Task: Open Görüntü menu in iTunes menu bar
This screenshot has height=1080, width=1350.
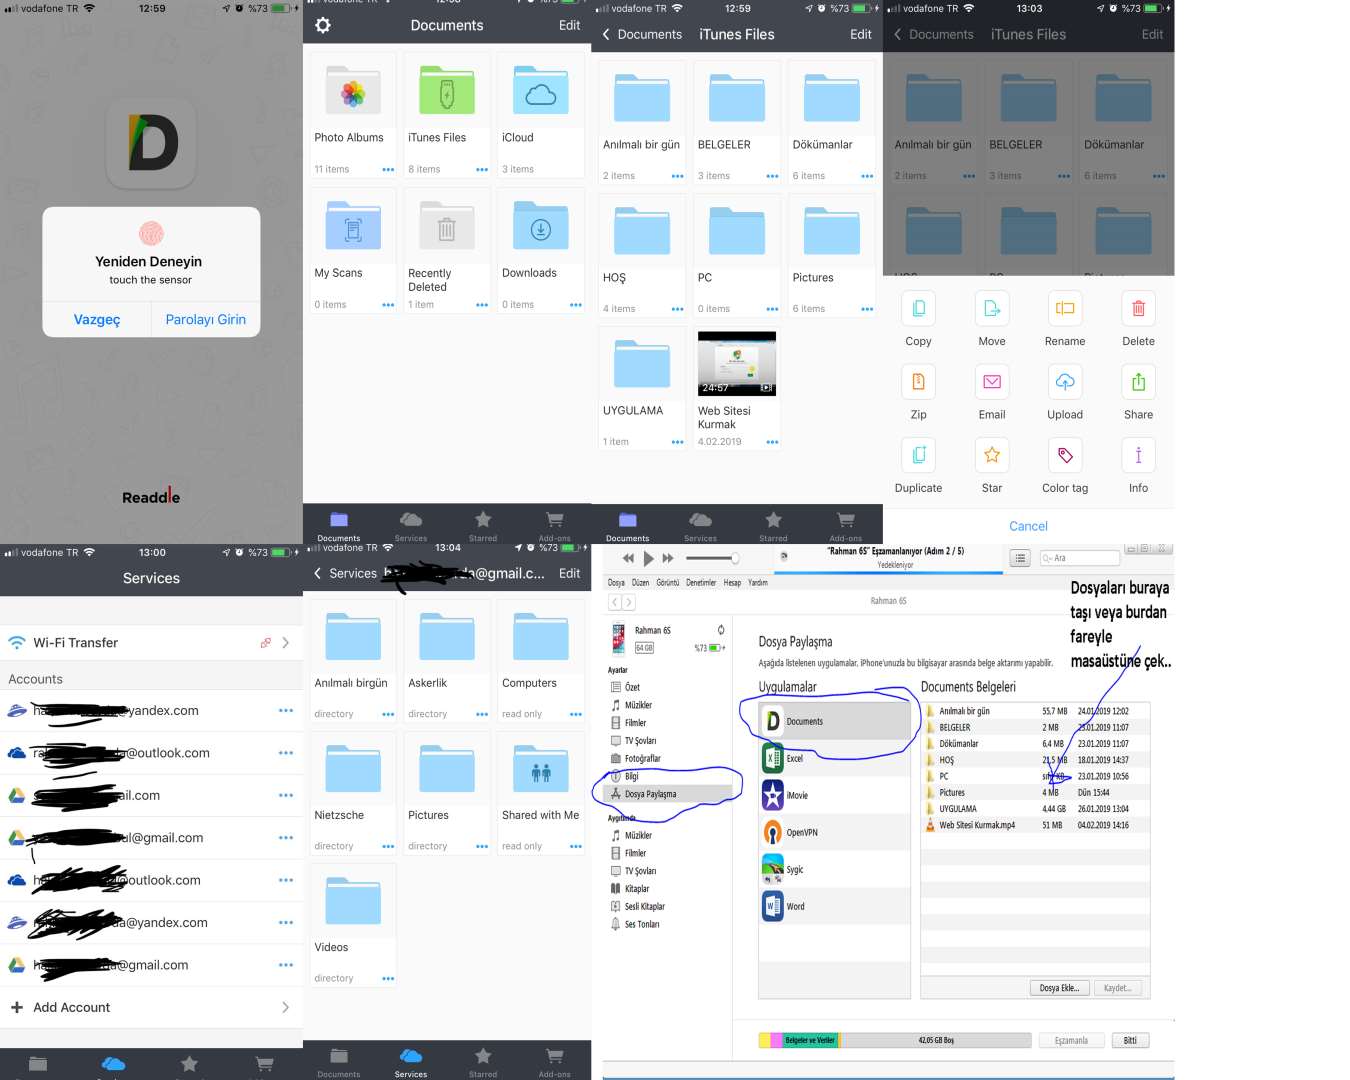Action: (x=667, y=582)
